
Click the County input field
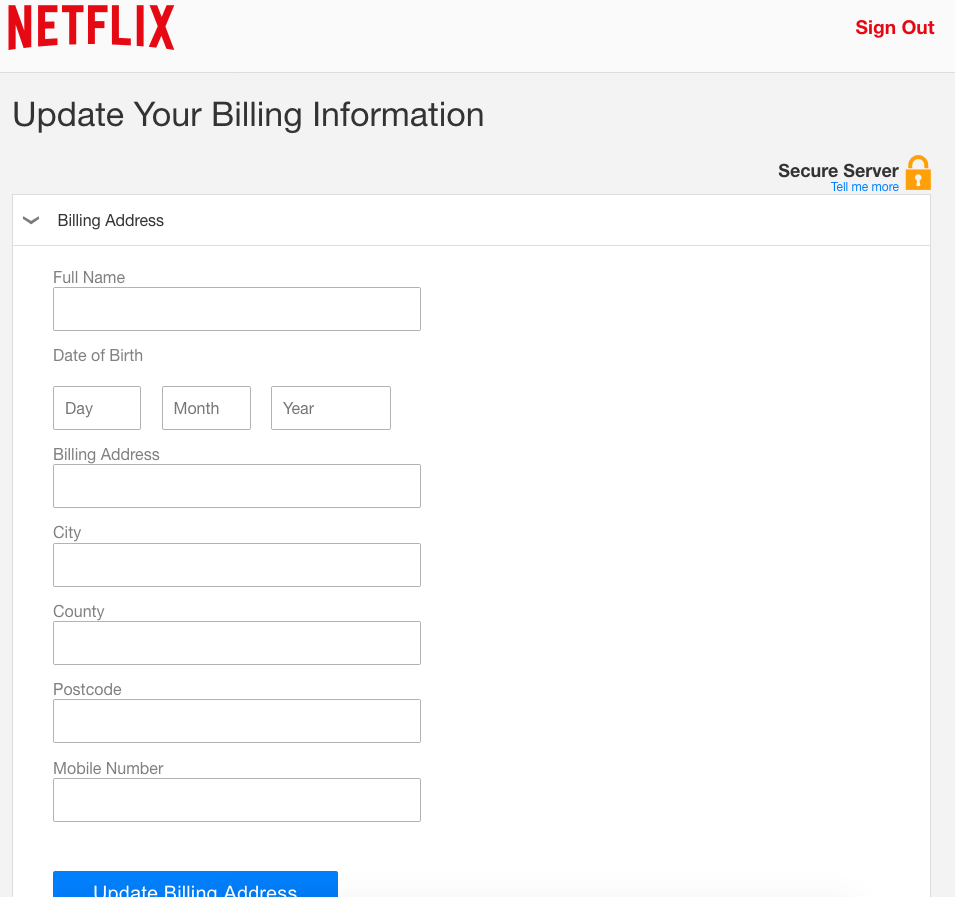[237, 643]
